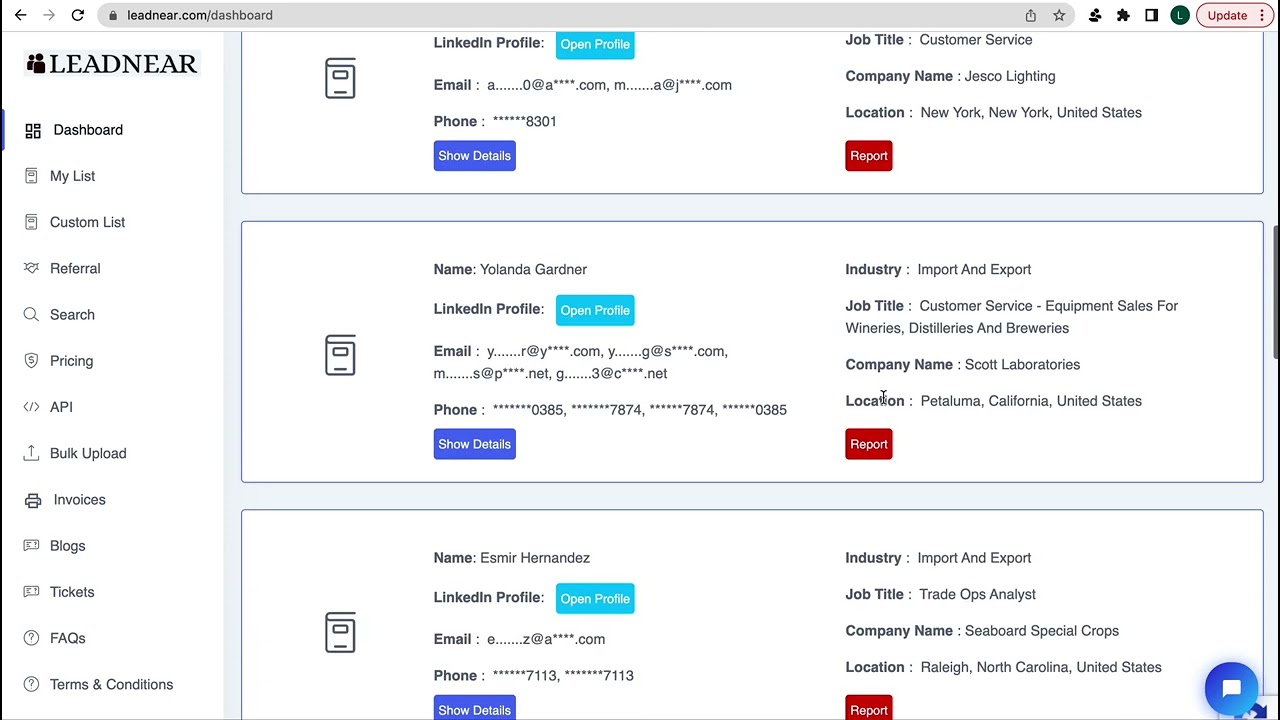
Task: Click the Search magnifier icon in sidebar
Action: point(31,314)
